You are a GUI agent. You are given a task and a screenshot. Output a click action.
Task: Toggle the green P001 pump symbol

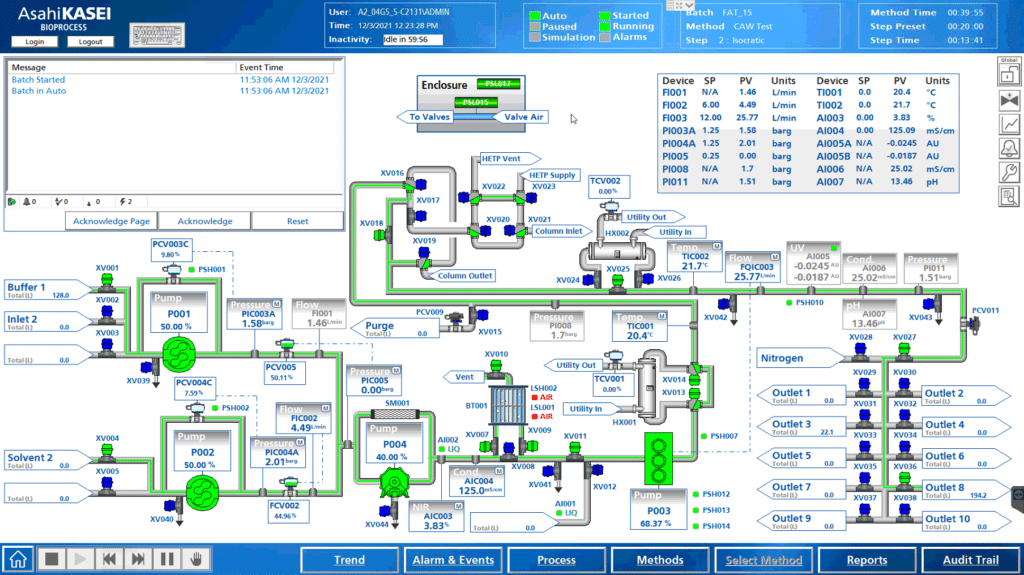[179, 353]
